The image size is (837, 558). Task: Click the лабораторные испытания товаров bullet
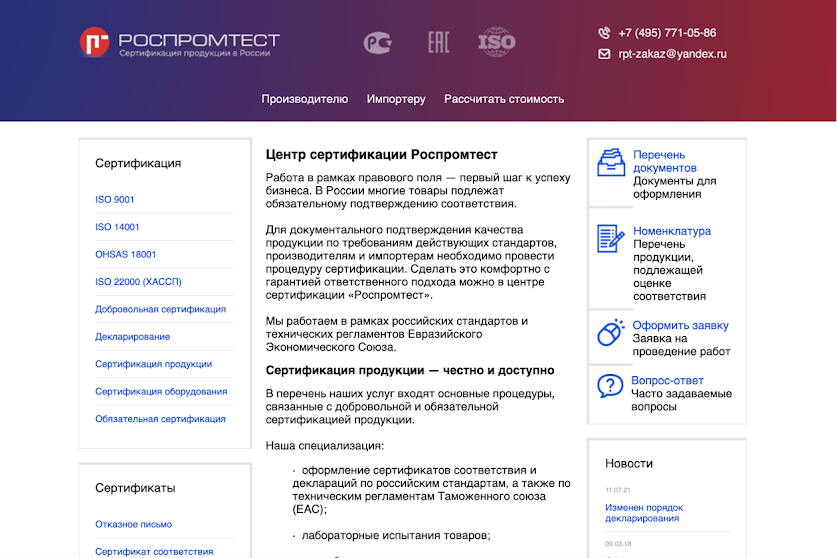tap(396, 536)
